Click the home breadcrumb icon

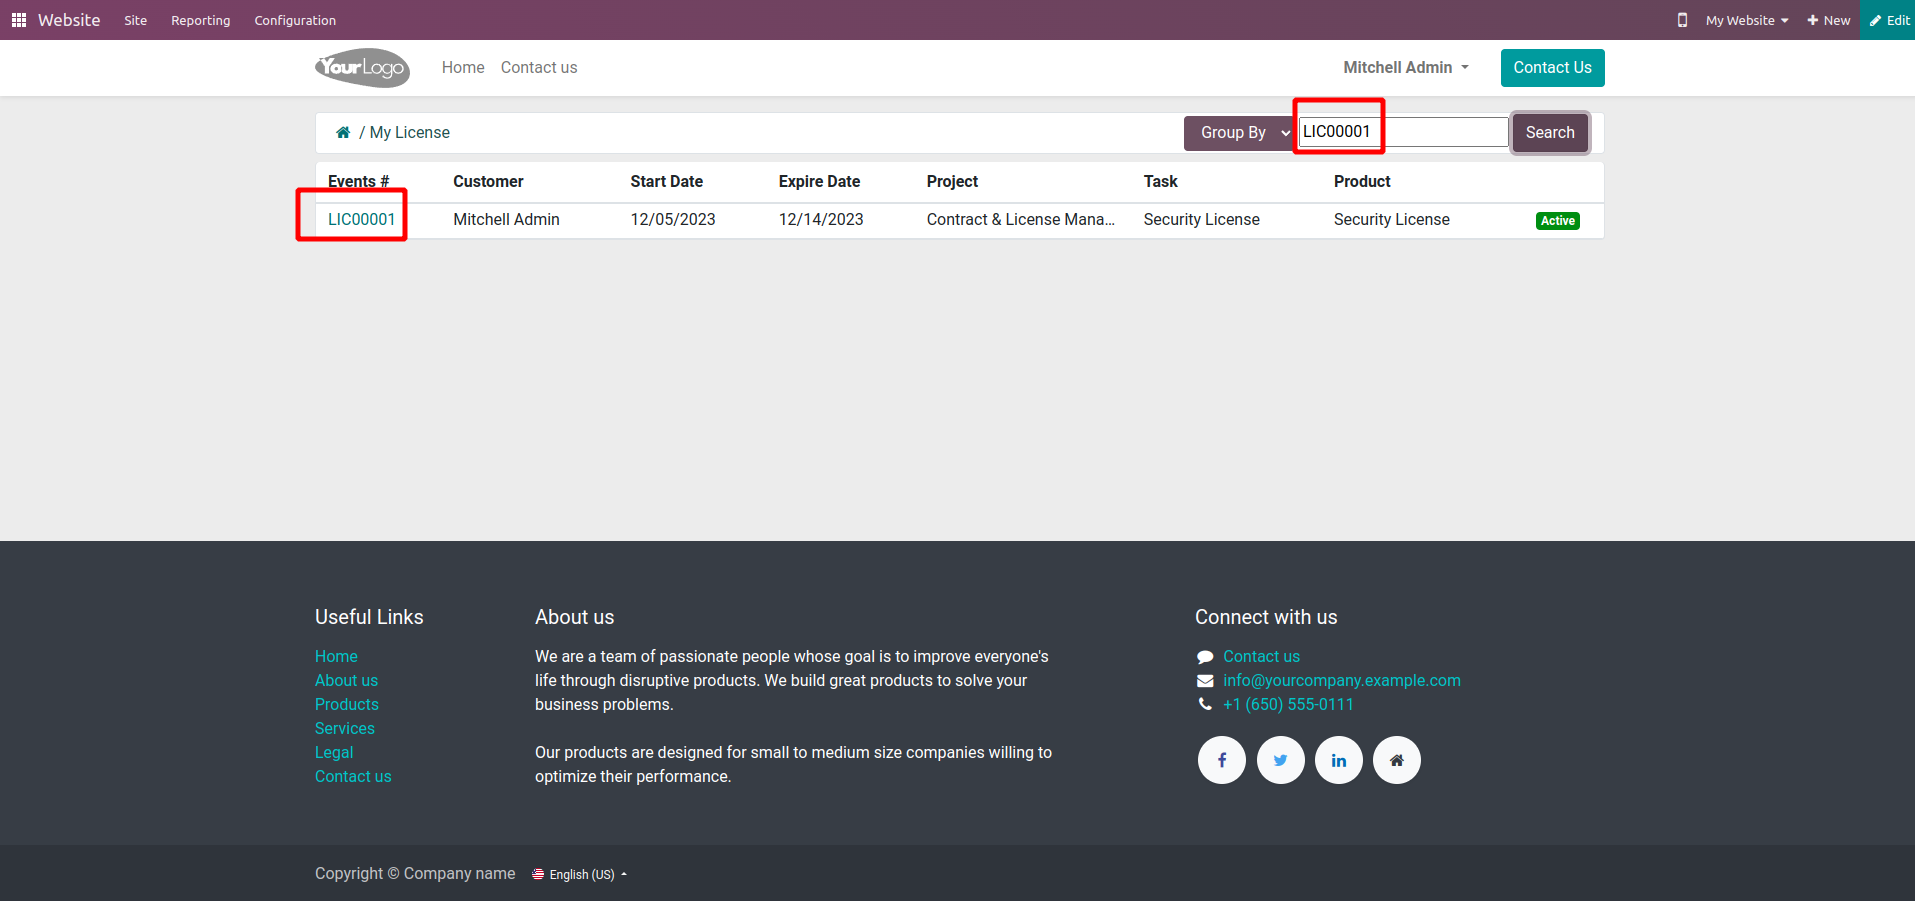[x=343, y=132]
